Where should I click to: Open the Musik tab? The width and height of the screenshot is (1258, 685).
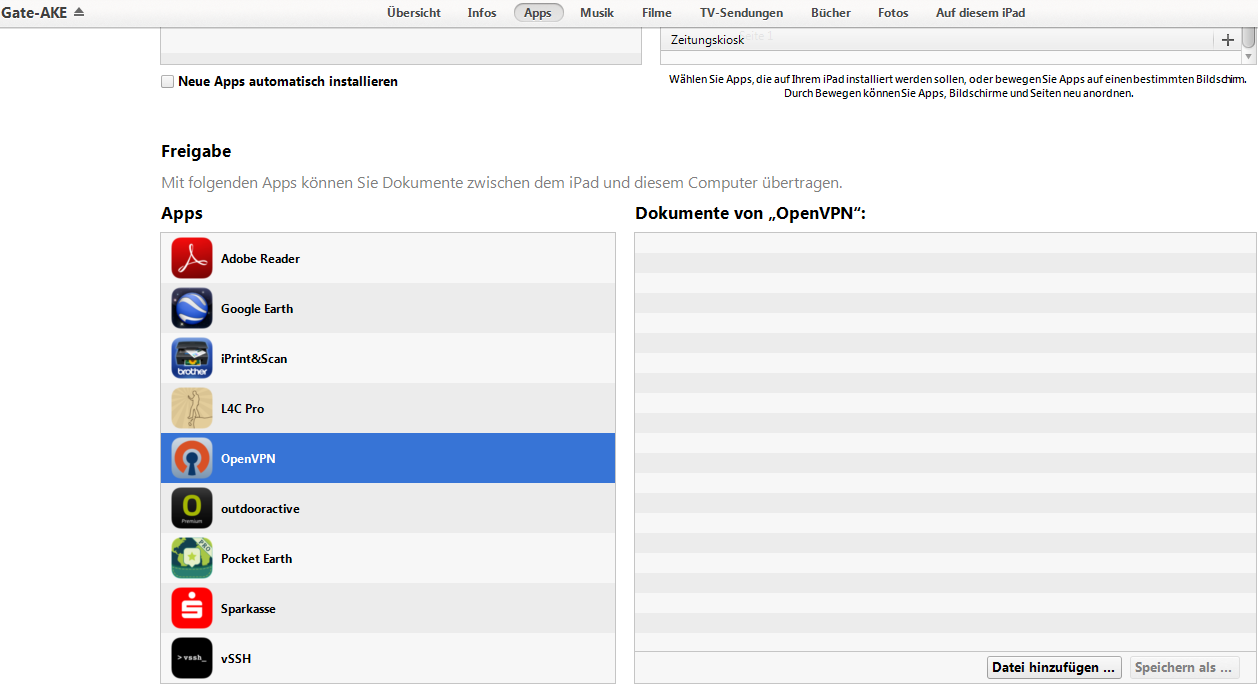(x=597, y=13)
